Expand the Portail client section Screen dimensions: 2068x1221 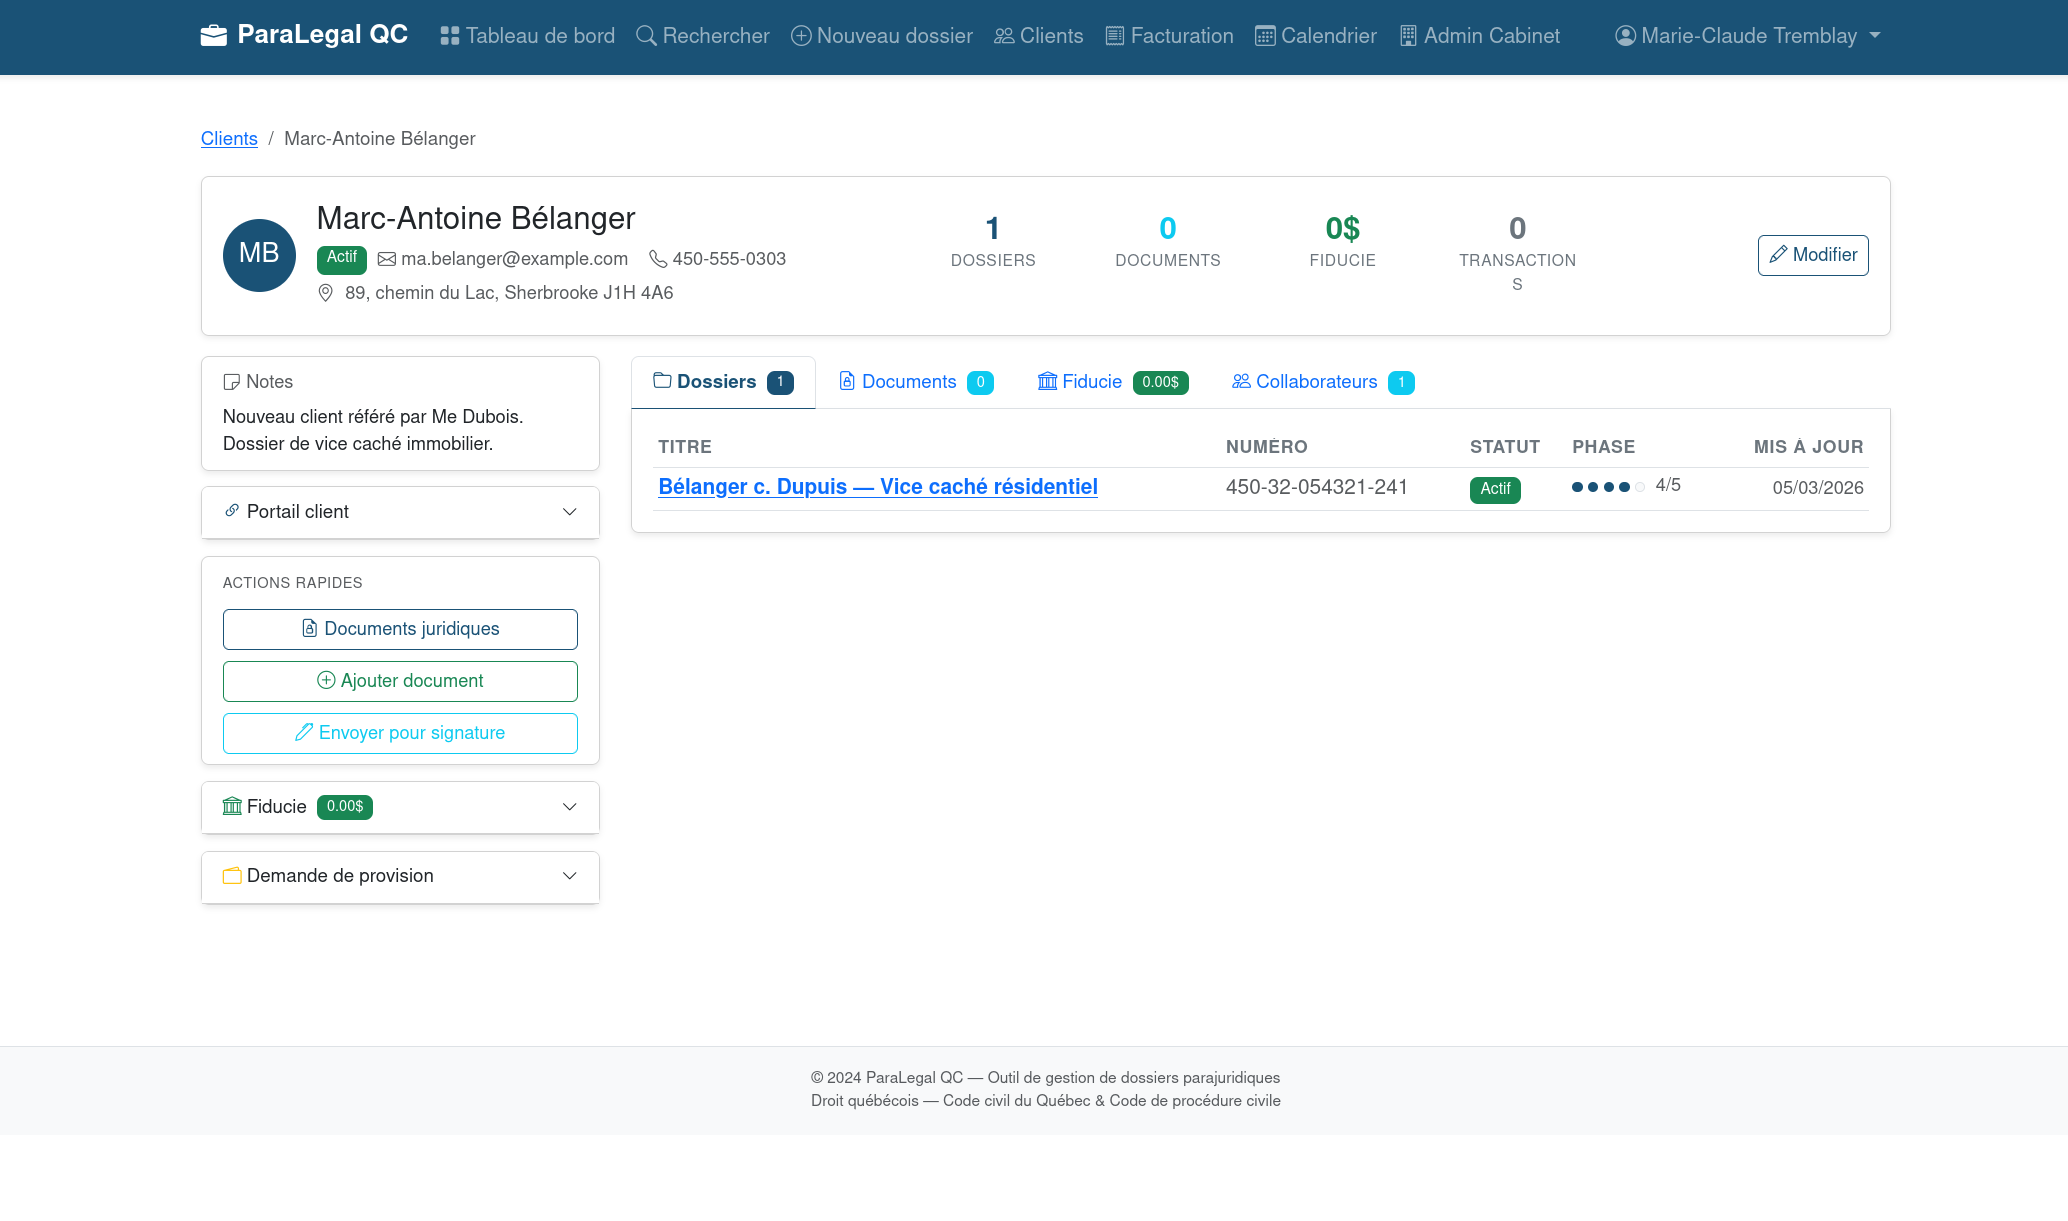click(x=399, y=512)
